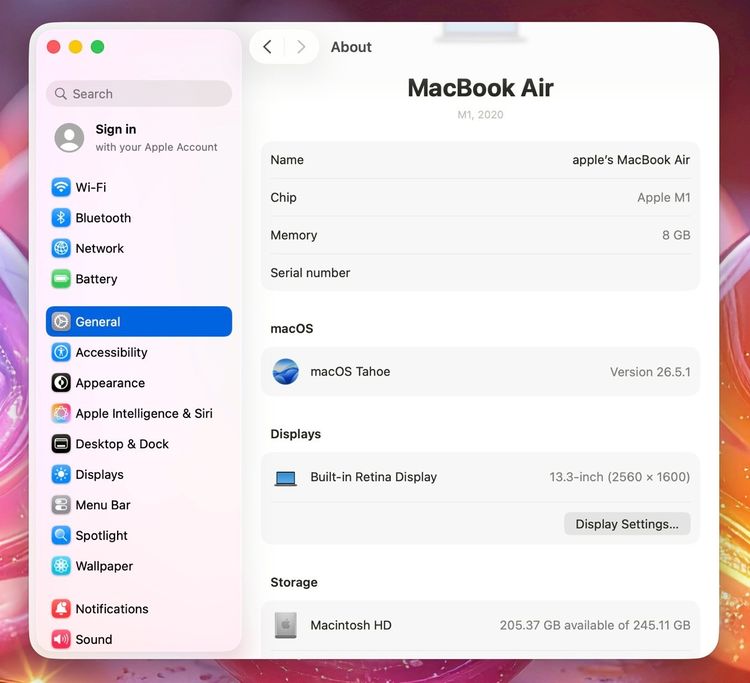Click the Bluetooth sidebar icon
This screenshot has width=750, height=683.
pyautogui.click(x=61, y=218)
